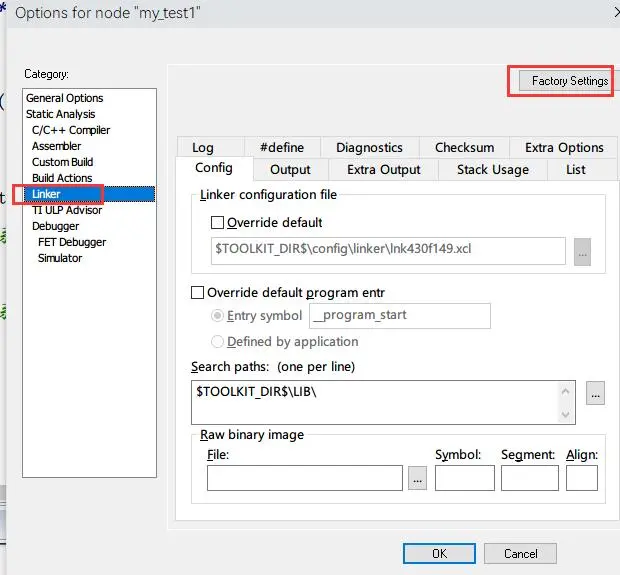Open the #define tab
The width and height of the screenshot is (620, 575).
(281, 148)
